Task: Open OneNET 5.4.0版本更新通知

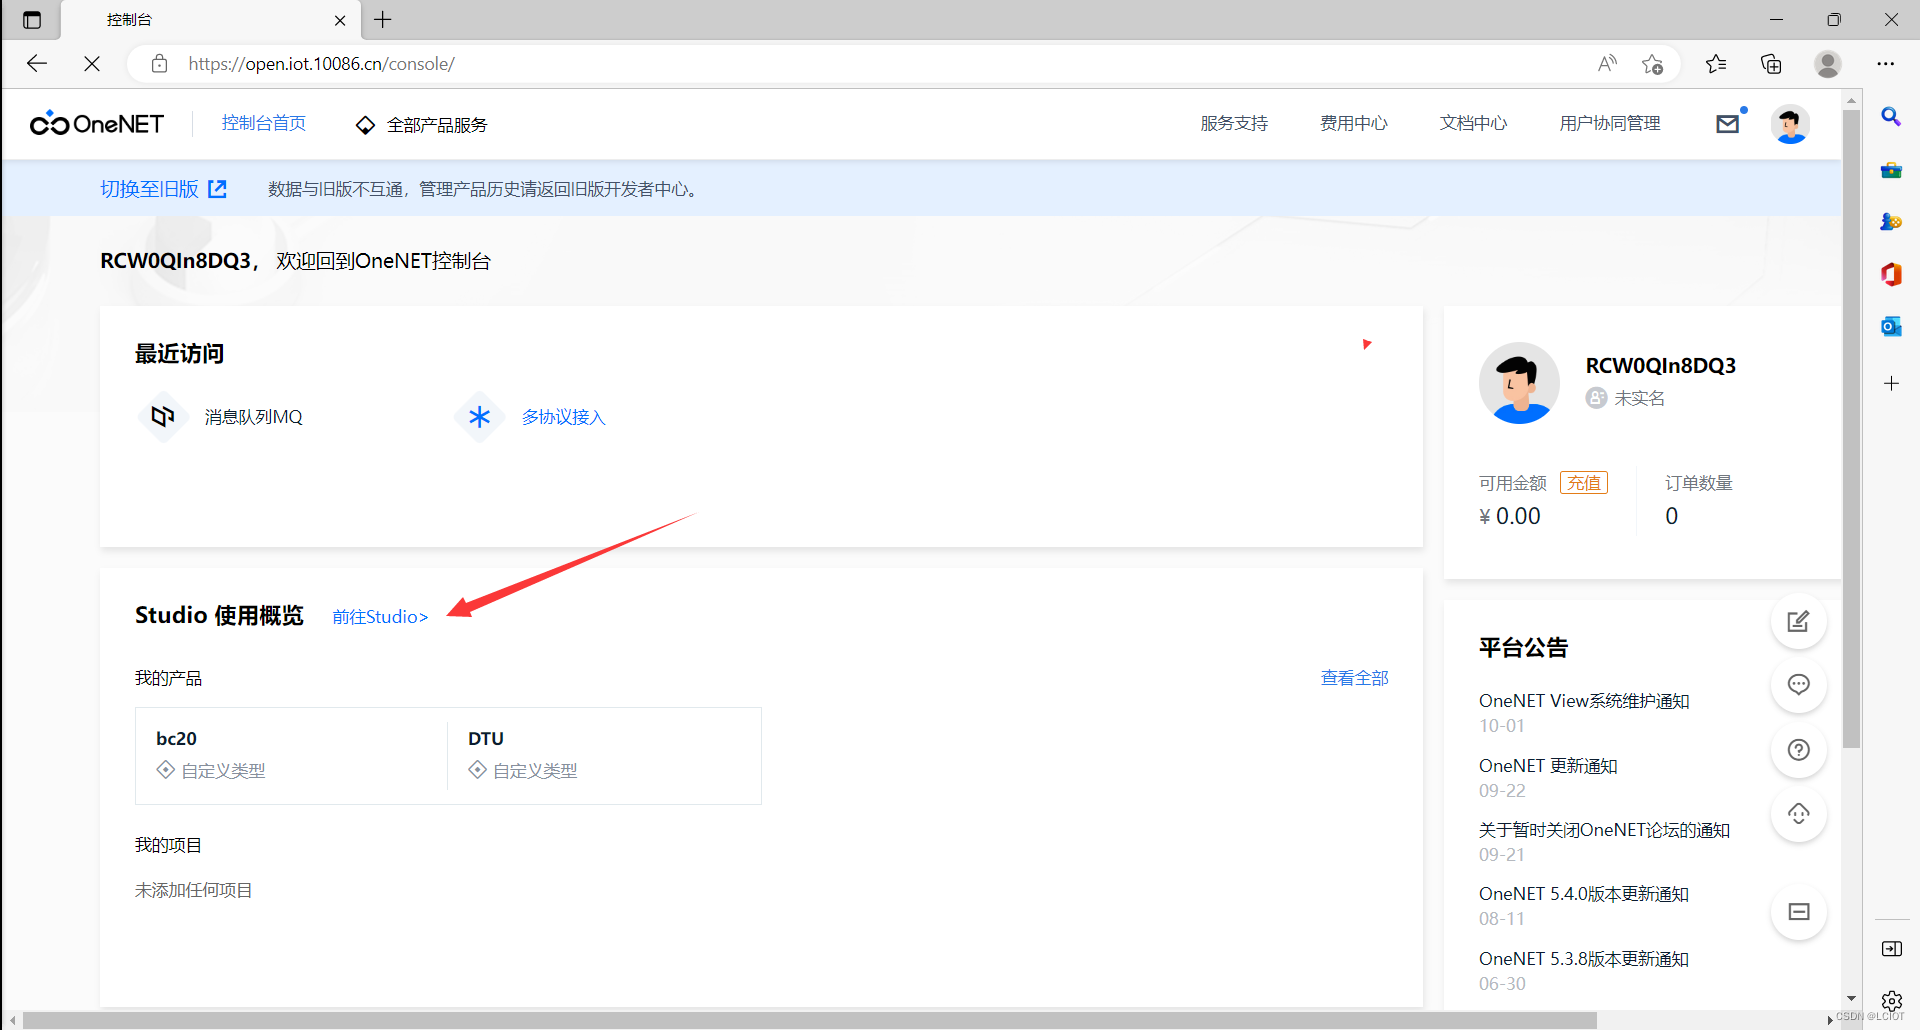Action: coord(1584,894)
